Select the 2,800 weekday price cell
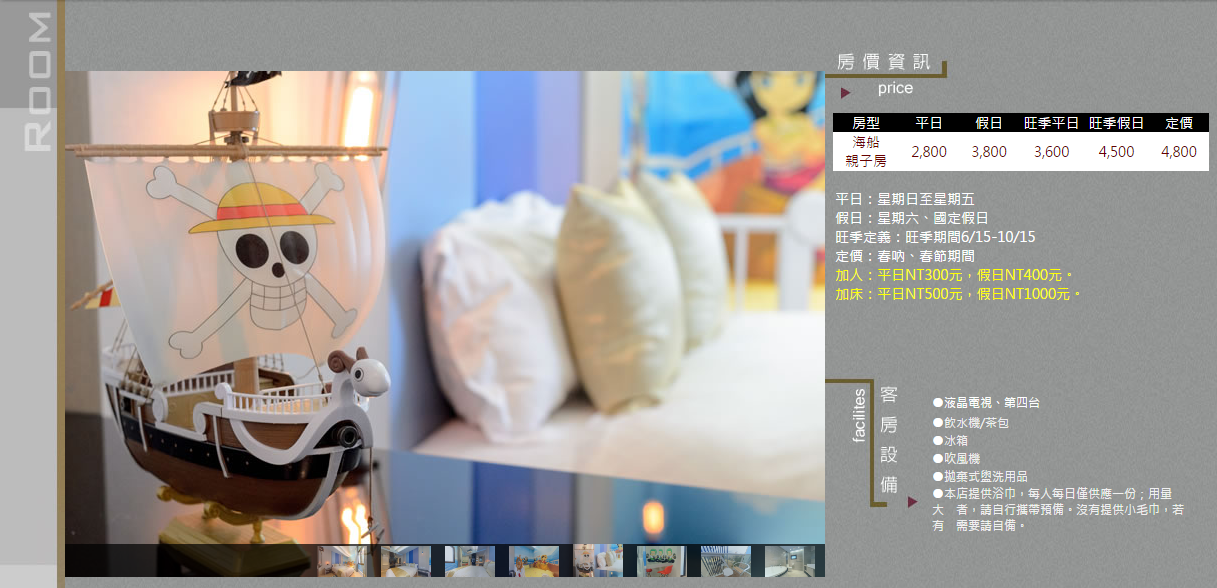 point(928,152)
